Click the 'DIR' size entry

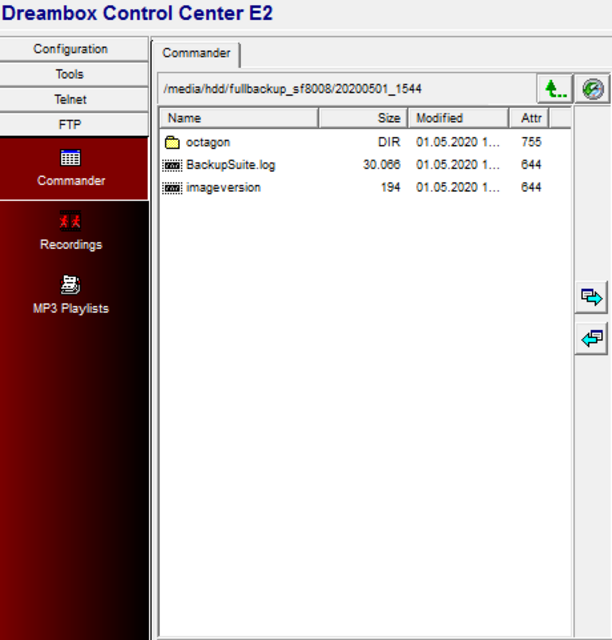point(389,142)
